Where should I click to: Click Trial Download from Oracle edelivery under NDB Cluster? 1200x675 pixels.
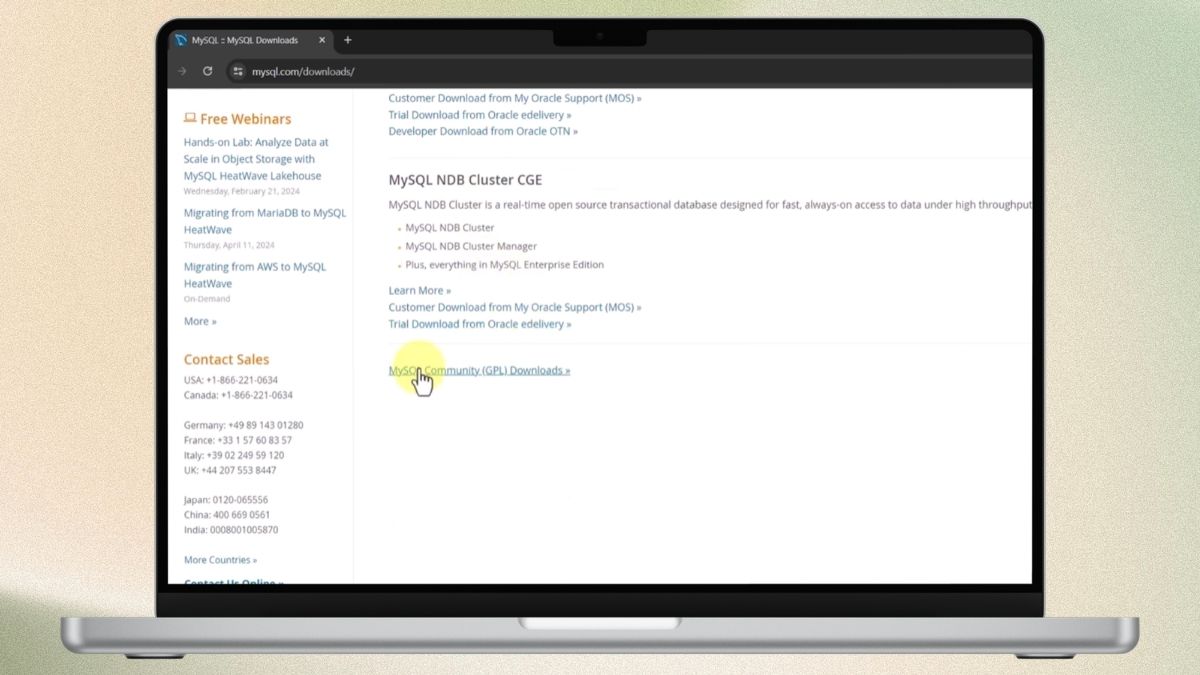[x=480, y=324]
